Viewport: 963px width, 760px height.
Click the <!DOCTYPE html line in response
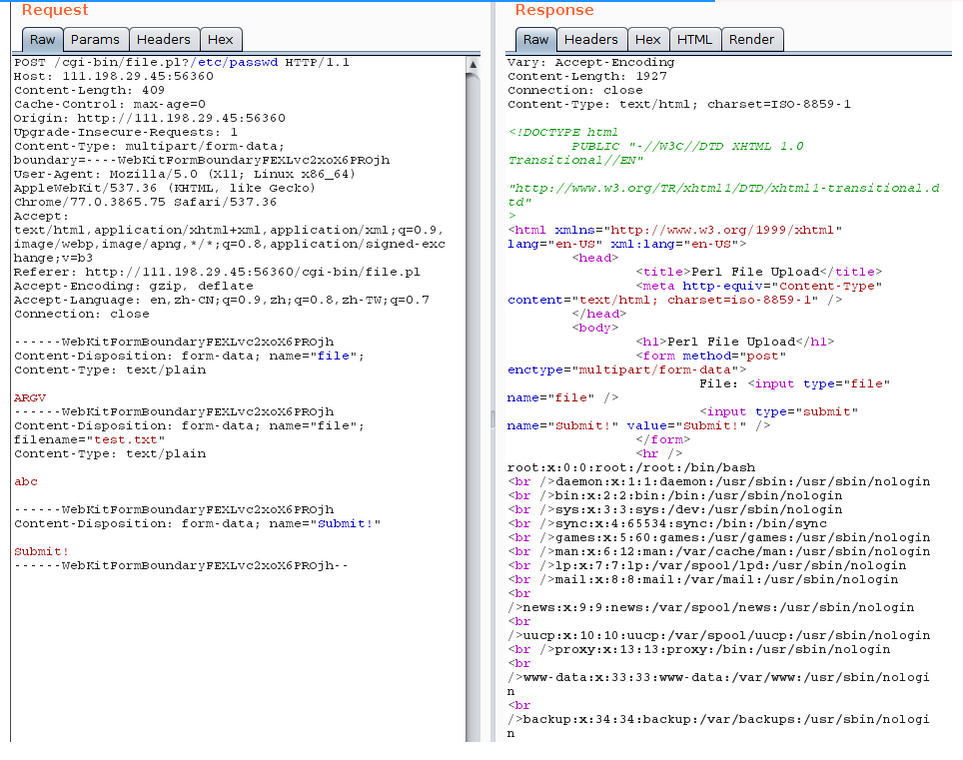pos(563,133)
